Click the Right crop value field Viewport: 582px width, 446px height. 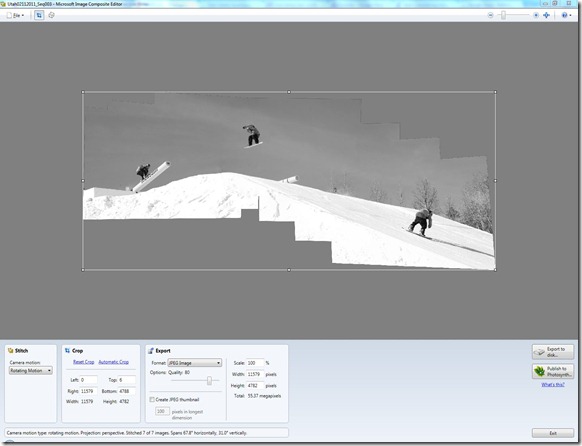(x=89, y=391)
